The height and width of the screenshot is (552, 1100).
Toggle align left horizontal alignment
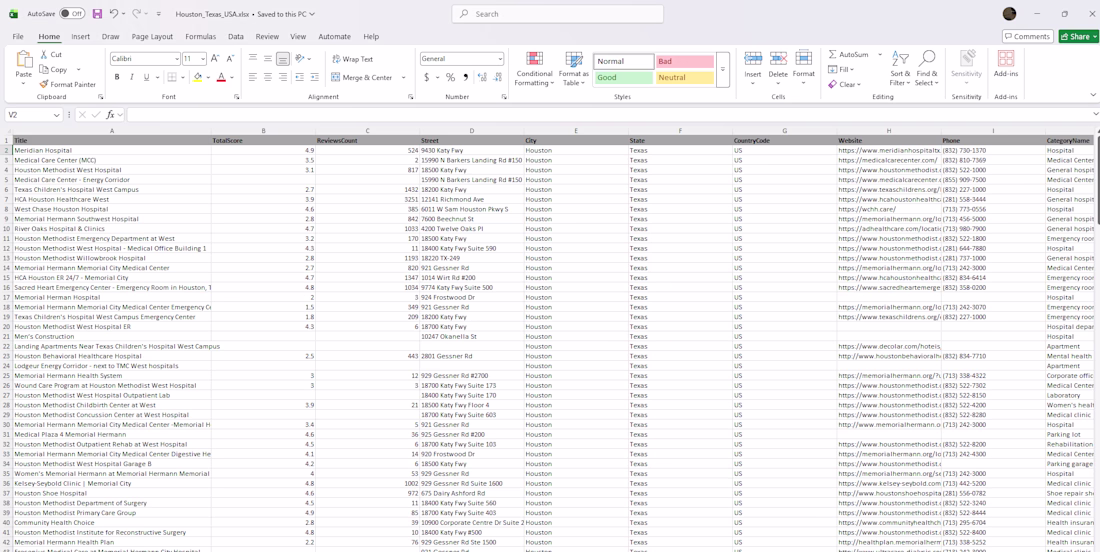click(x=253, y=77)
